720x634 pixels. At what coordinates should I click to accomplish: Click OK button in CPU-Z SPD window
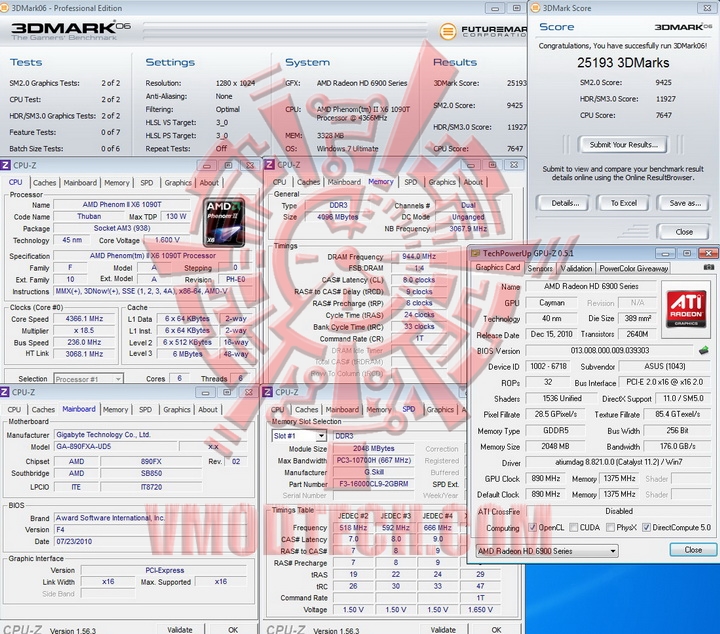pyautogui.click(x=496, y=629)
